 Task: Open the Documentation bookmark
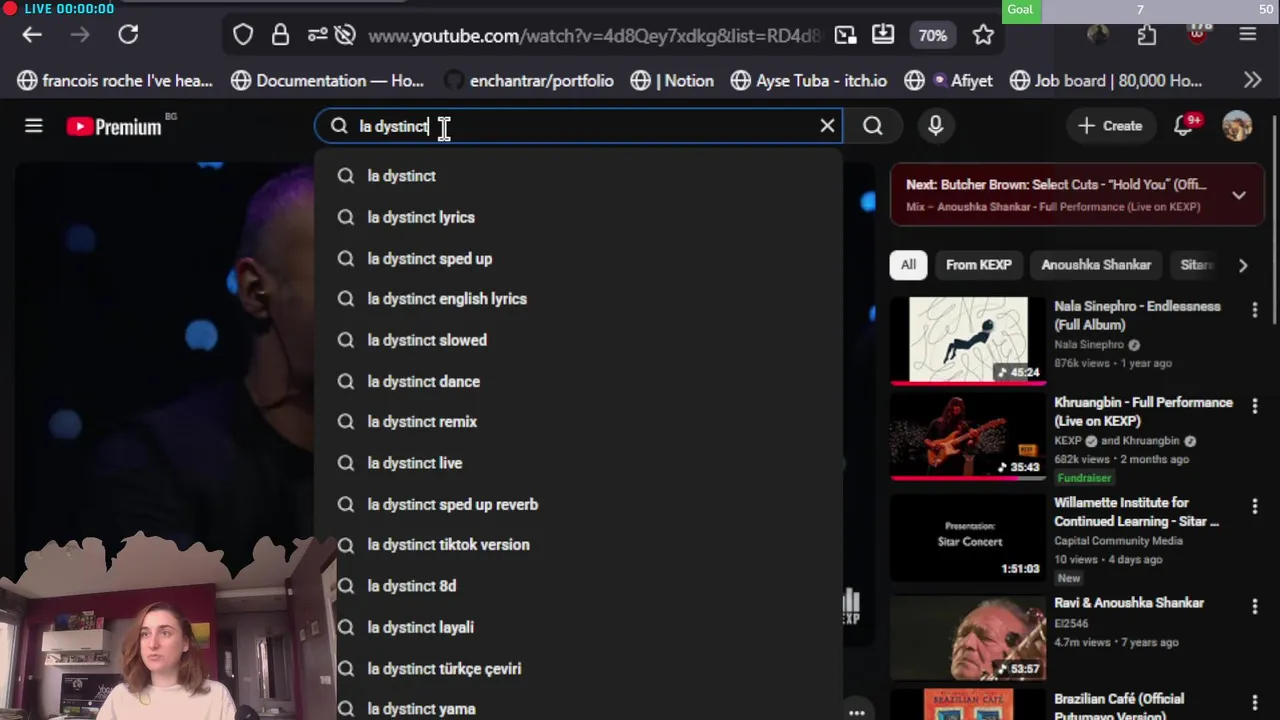coord(327,81)
